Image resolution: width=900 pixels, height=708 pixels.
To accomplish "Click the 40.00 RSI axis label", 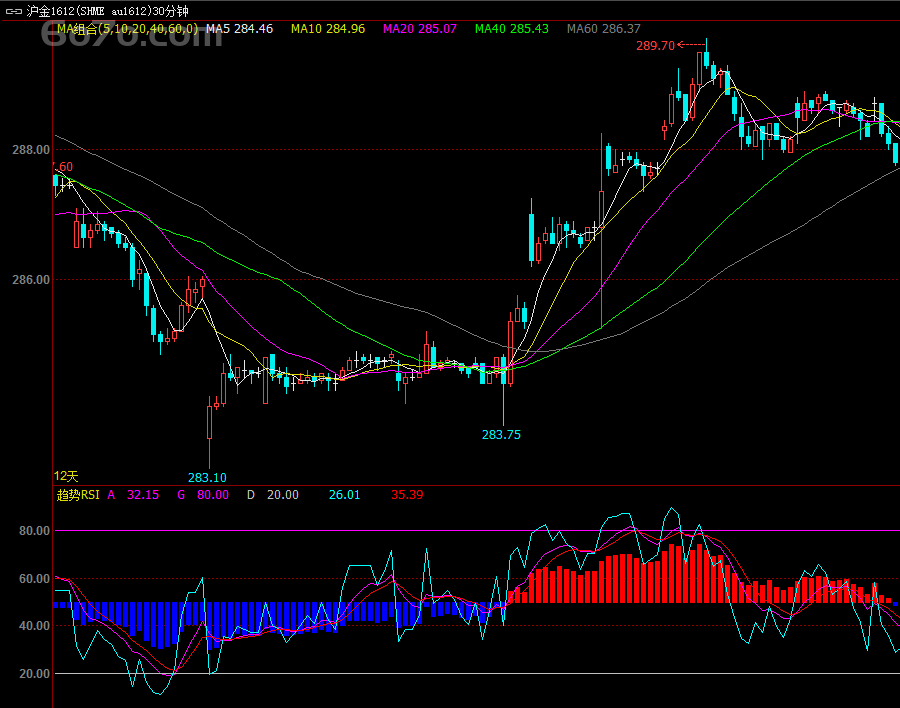I will (x=34, y=626).
